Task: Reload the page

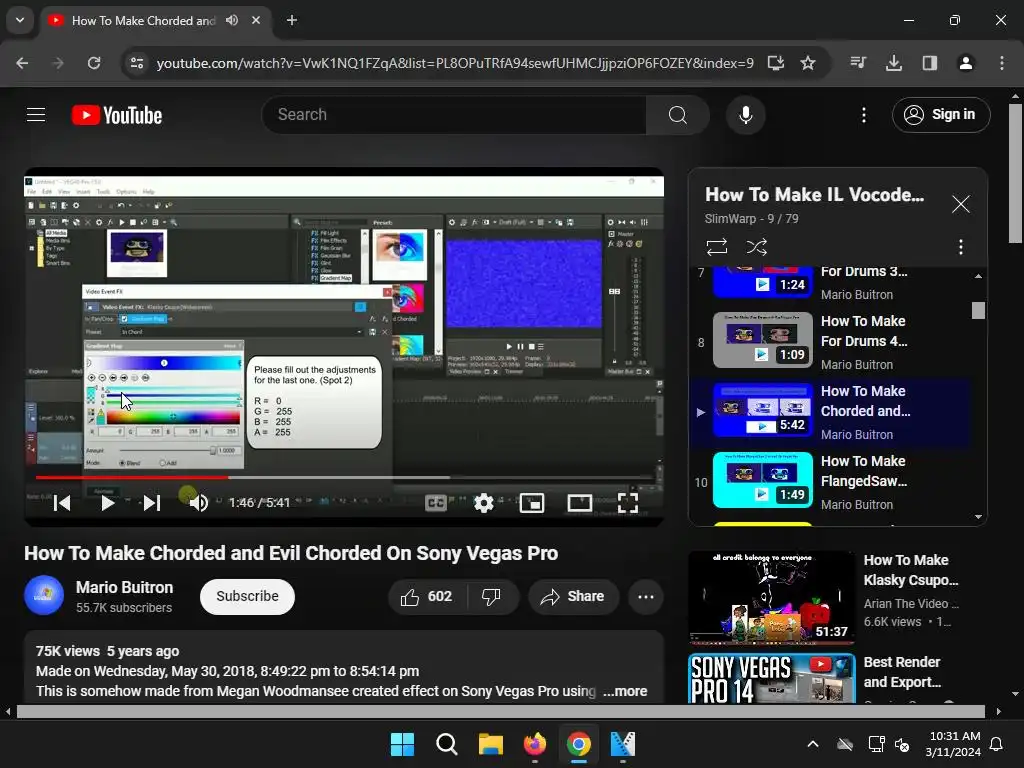Action: pyautogui.click(x=94, y=63)
